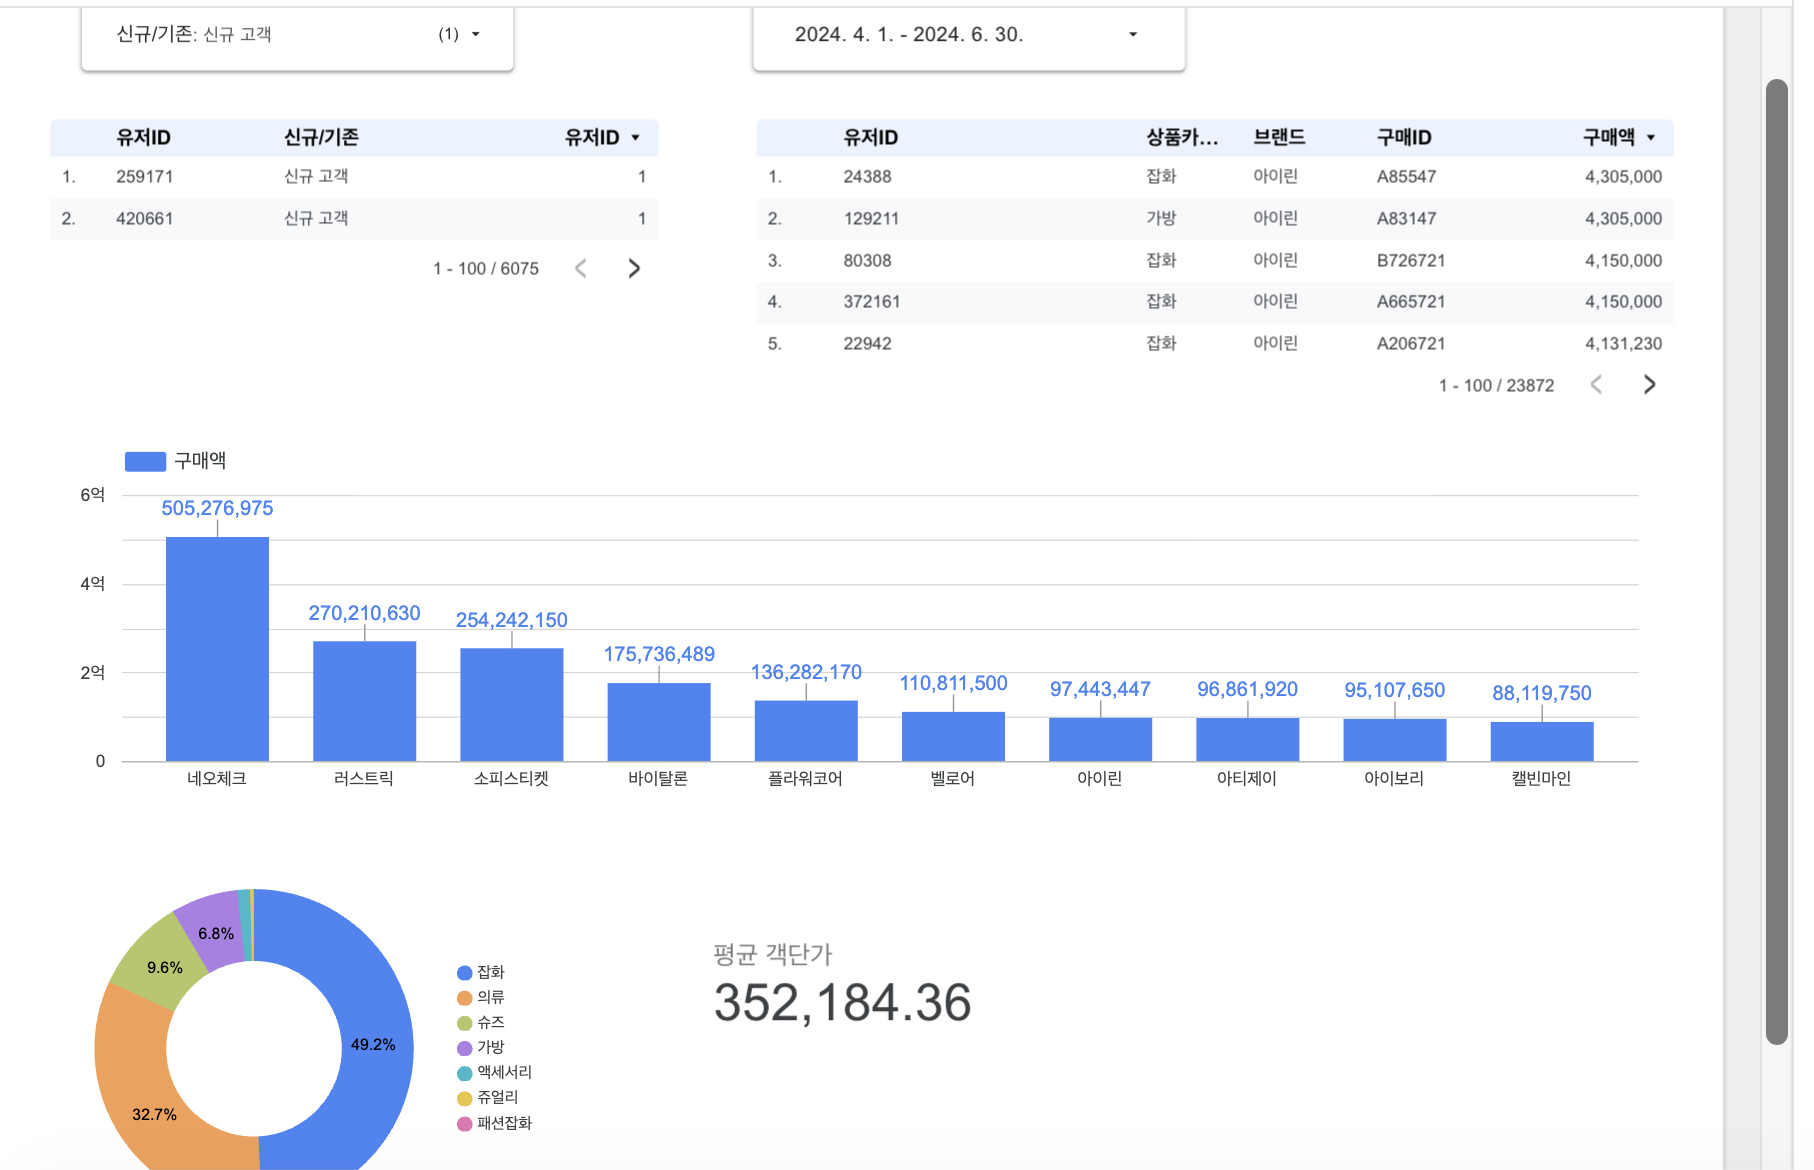
Task: Click the 상품카... column header
Action: [x=1182, y=138]
